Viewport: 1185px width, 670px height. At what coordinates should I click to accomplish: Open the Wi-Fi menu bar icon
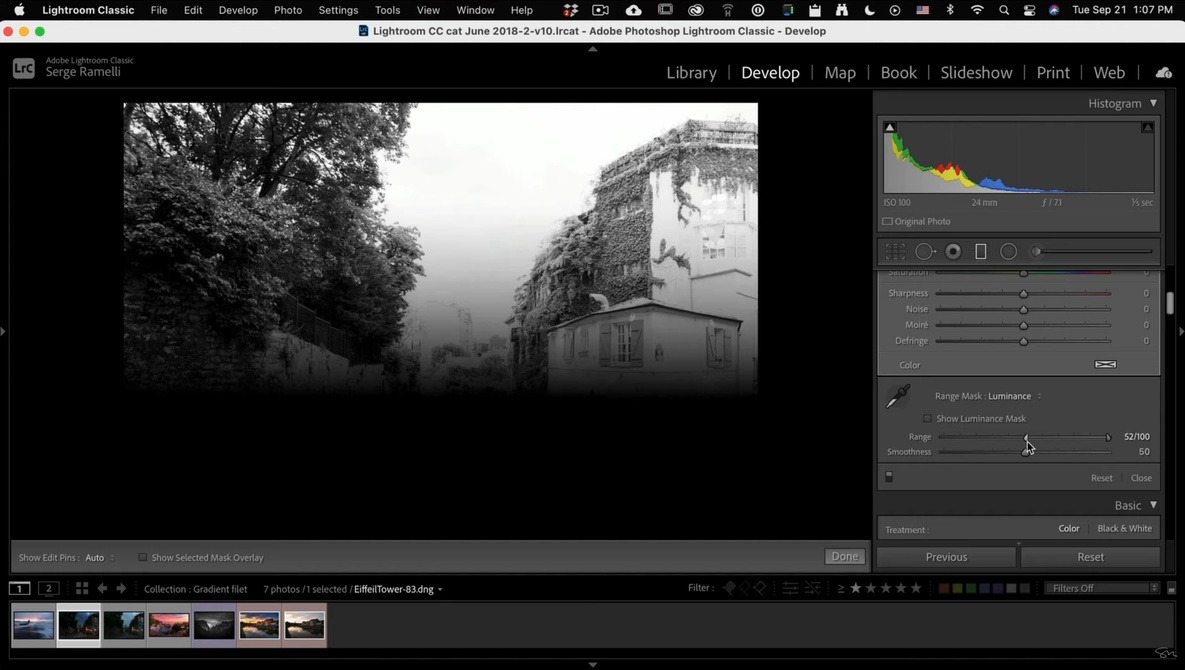point(977,10)
